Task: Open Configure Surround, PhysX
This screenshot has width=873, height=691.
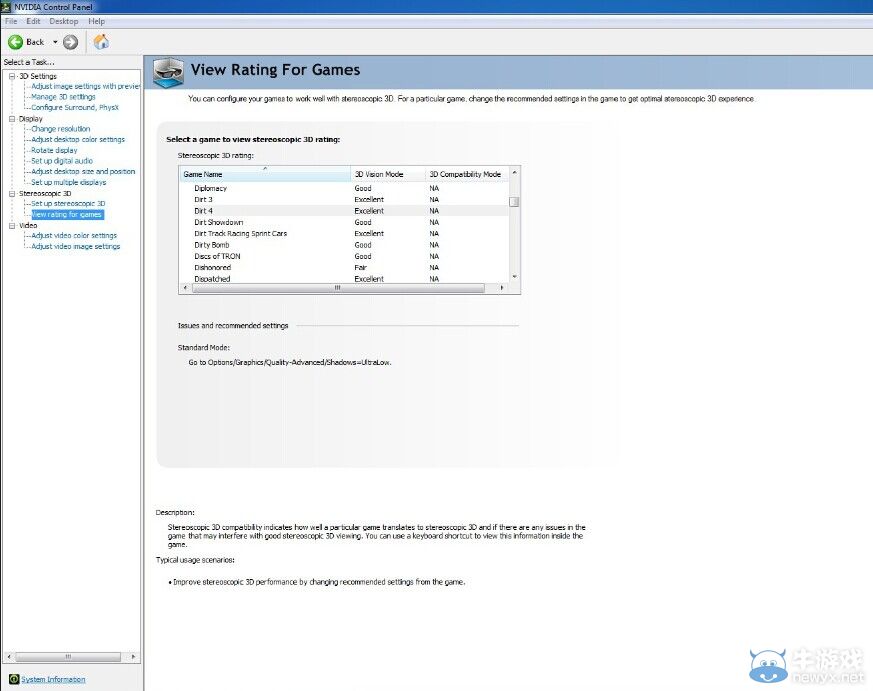Action: 75,107
